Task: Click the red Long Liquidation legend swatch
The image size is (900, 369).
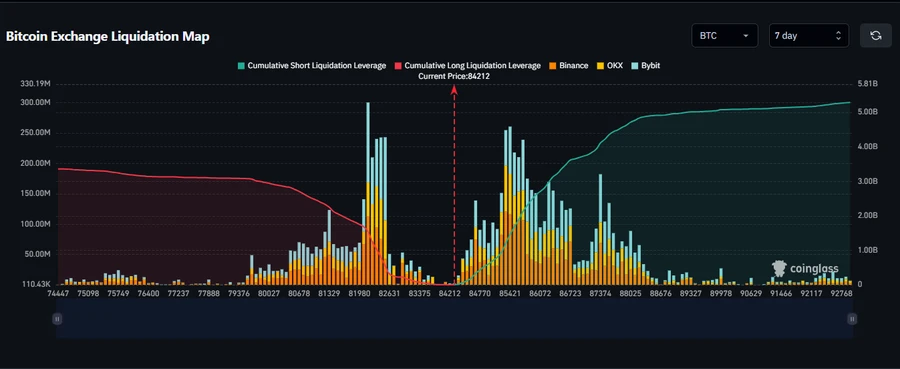Action: [398, 66]
